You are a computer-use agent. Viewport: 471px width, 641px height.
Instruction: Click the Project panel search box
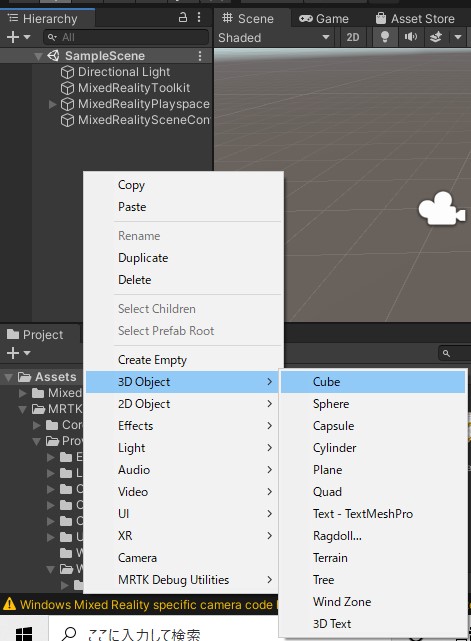click(455, 353)
